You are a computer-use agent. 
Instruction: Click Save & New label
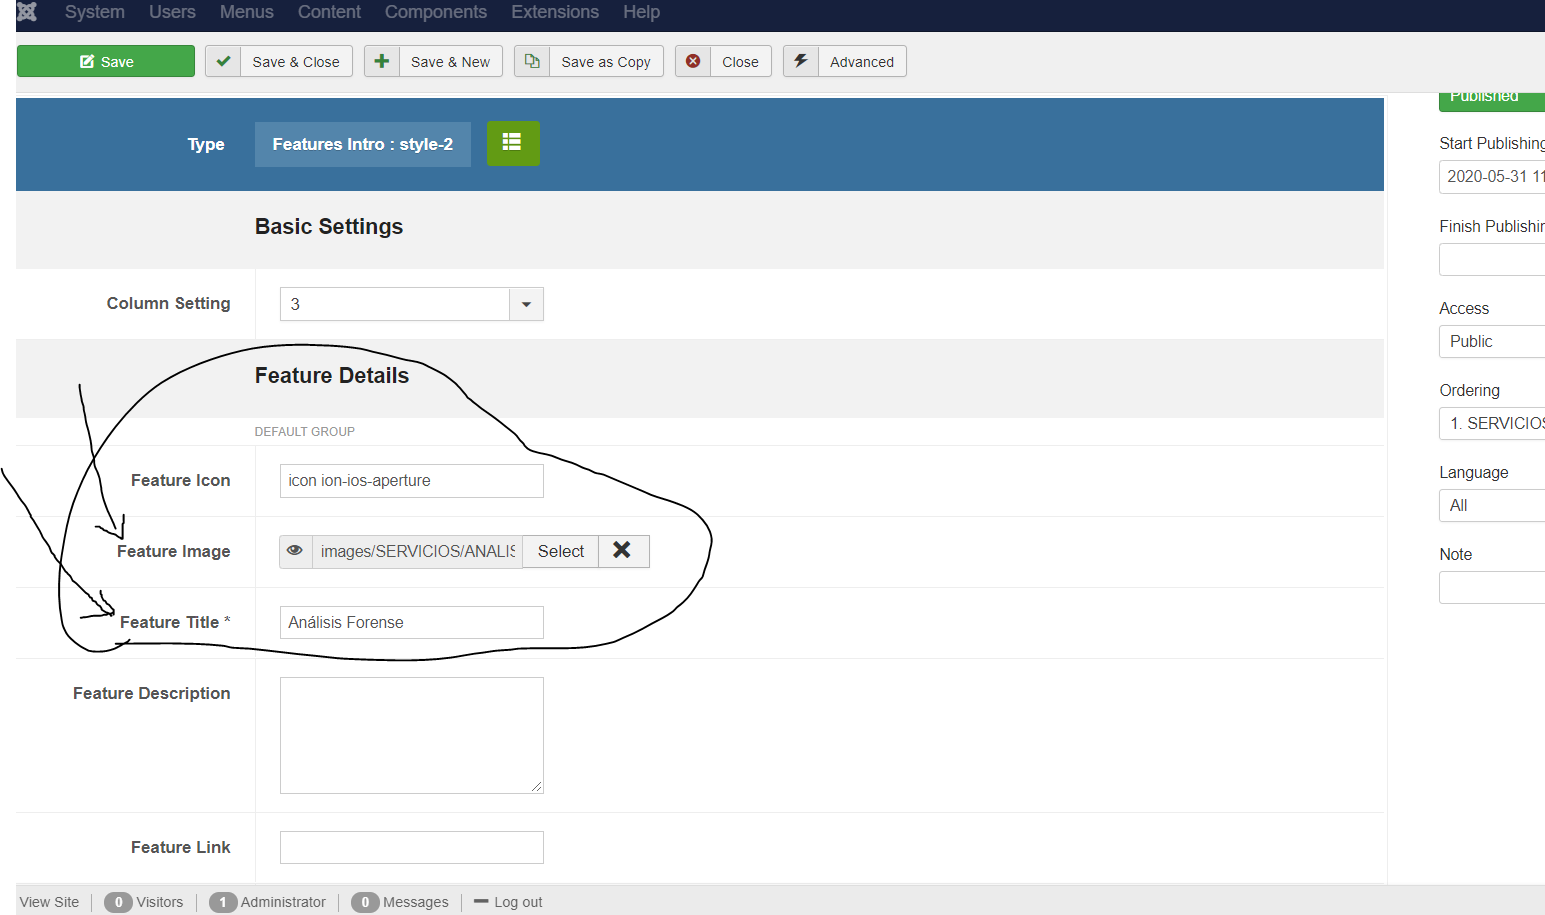[450, 61]
